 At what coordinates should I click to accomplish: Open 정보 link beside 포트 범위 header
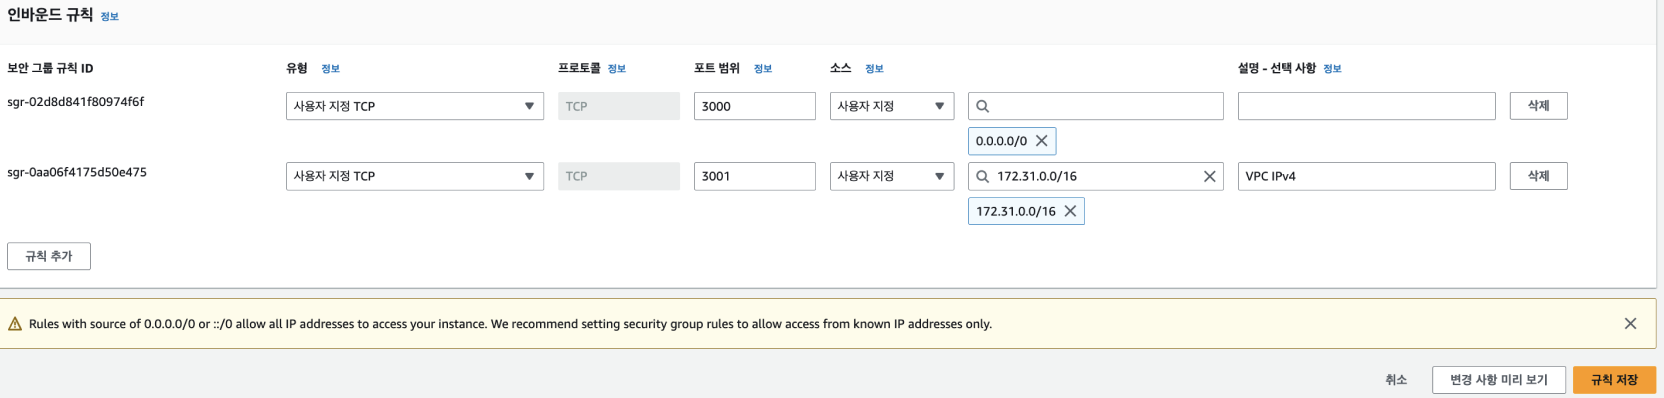[x=763, y=69]
